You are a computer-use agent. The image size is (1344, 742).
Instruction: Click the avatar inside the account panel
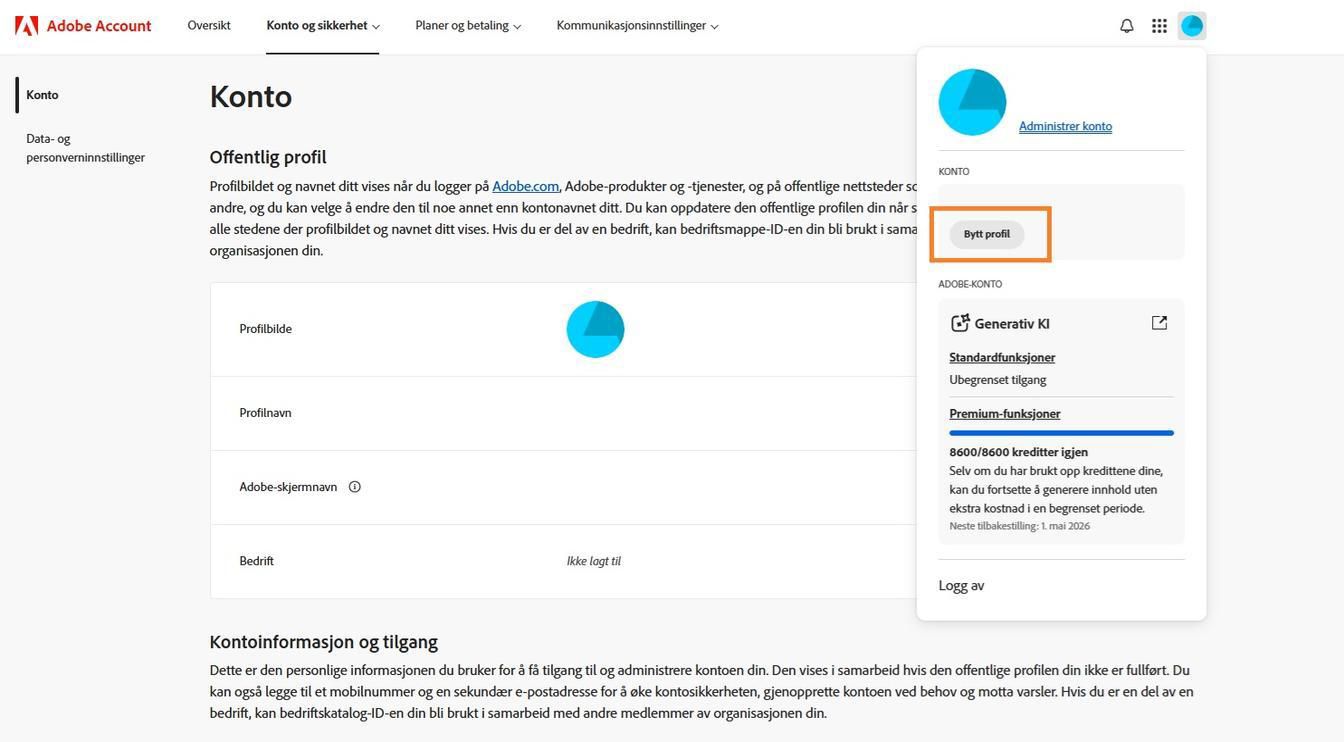click(x=971, y=101)
